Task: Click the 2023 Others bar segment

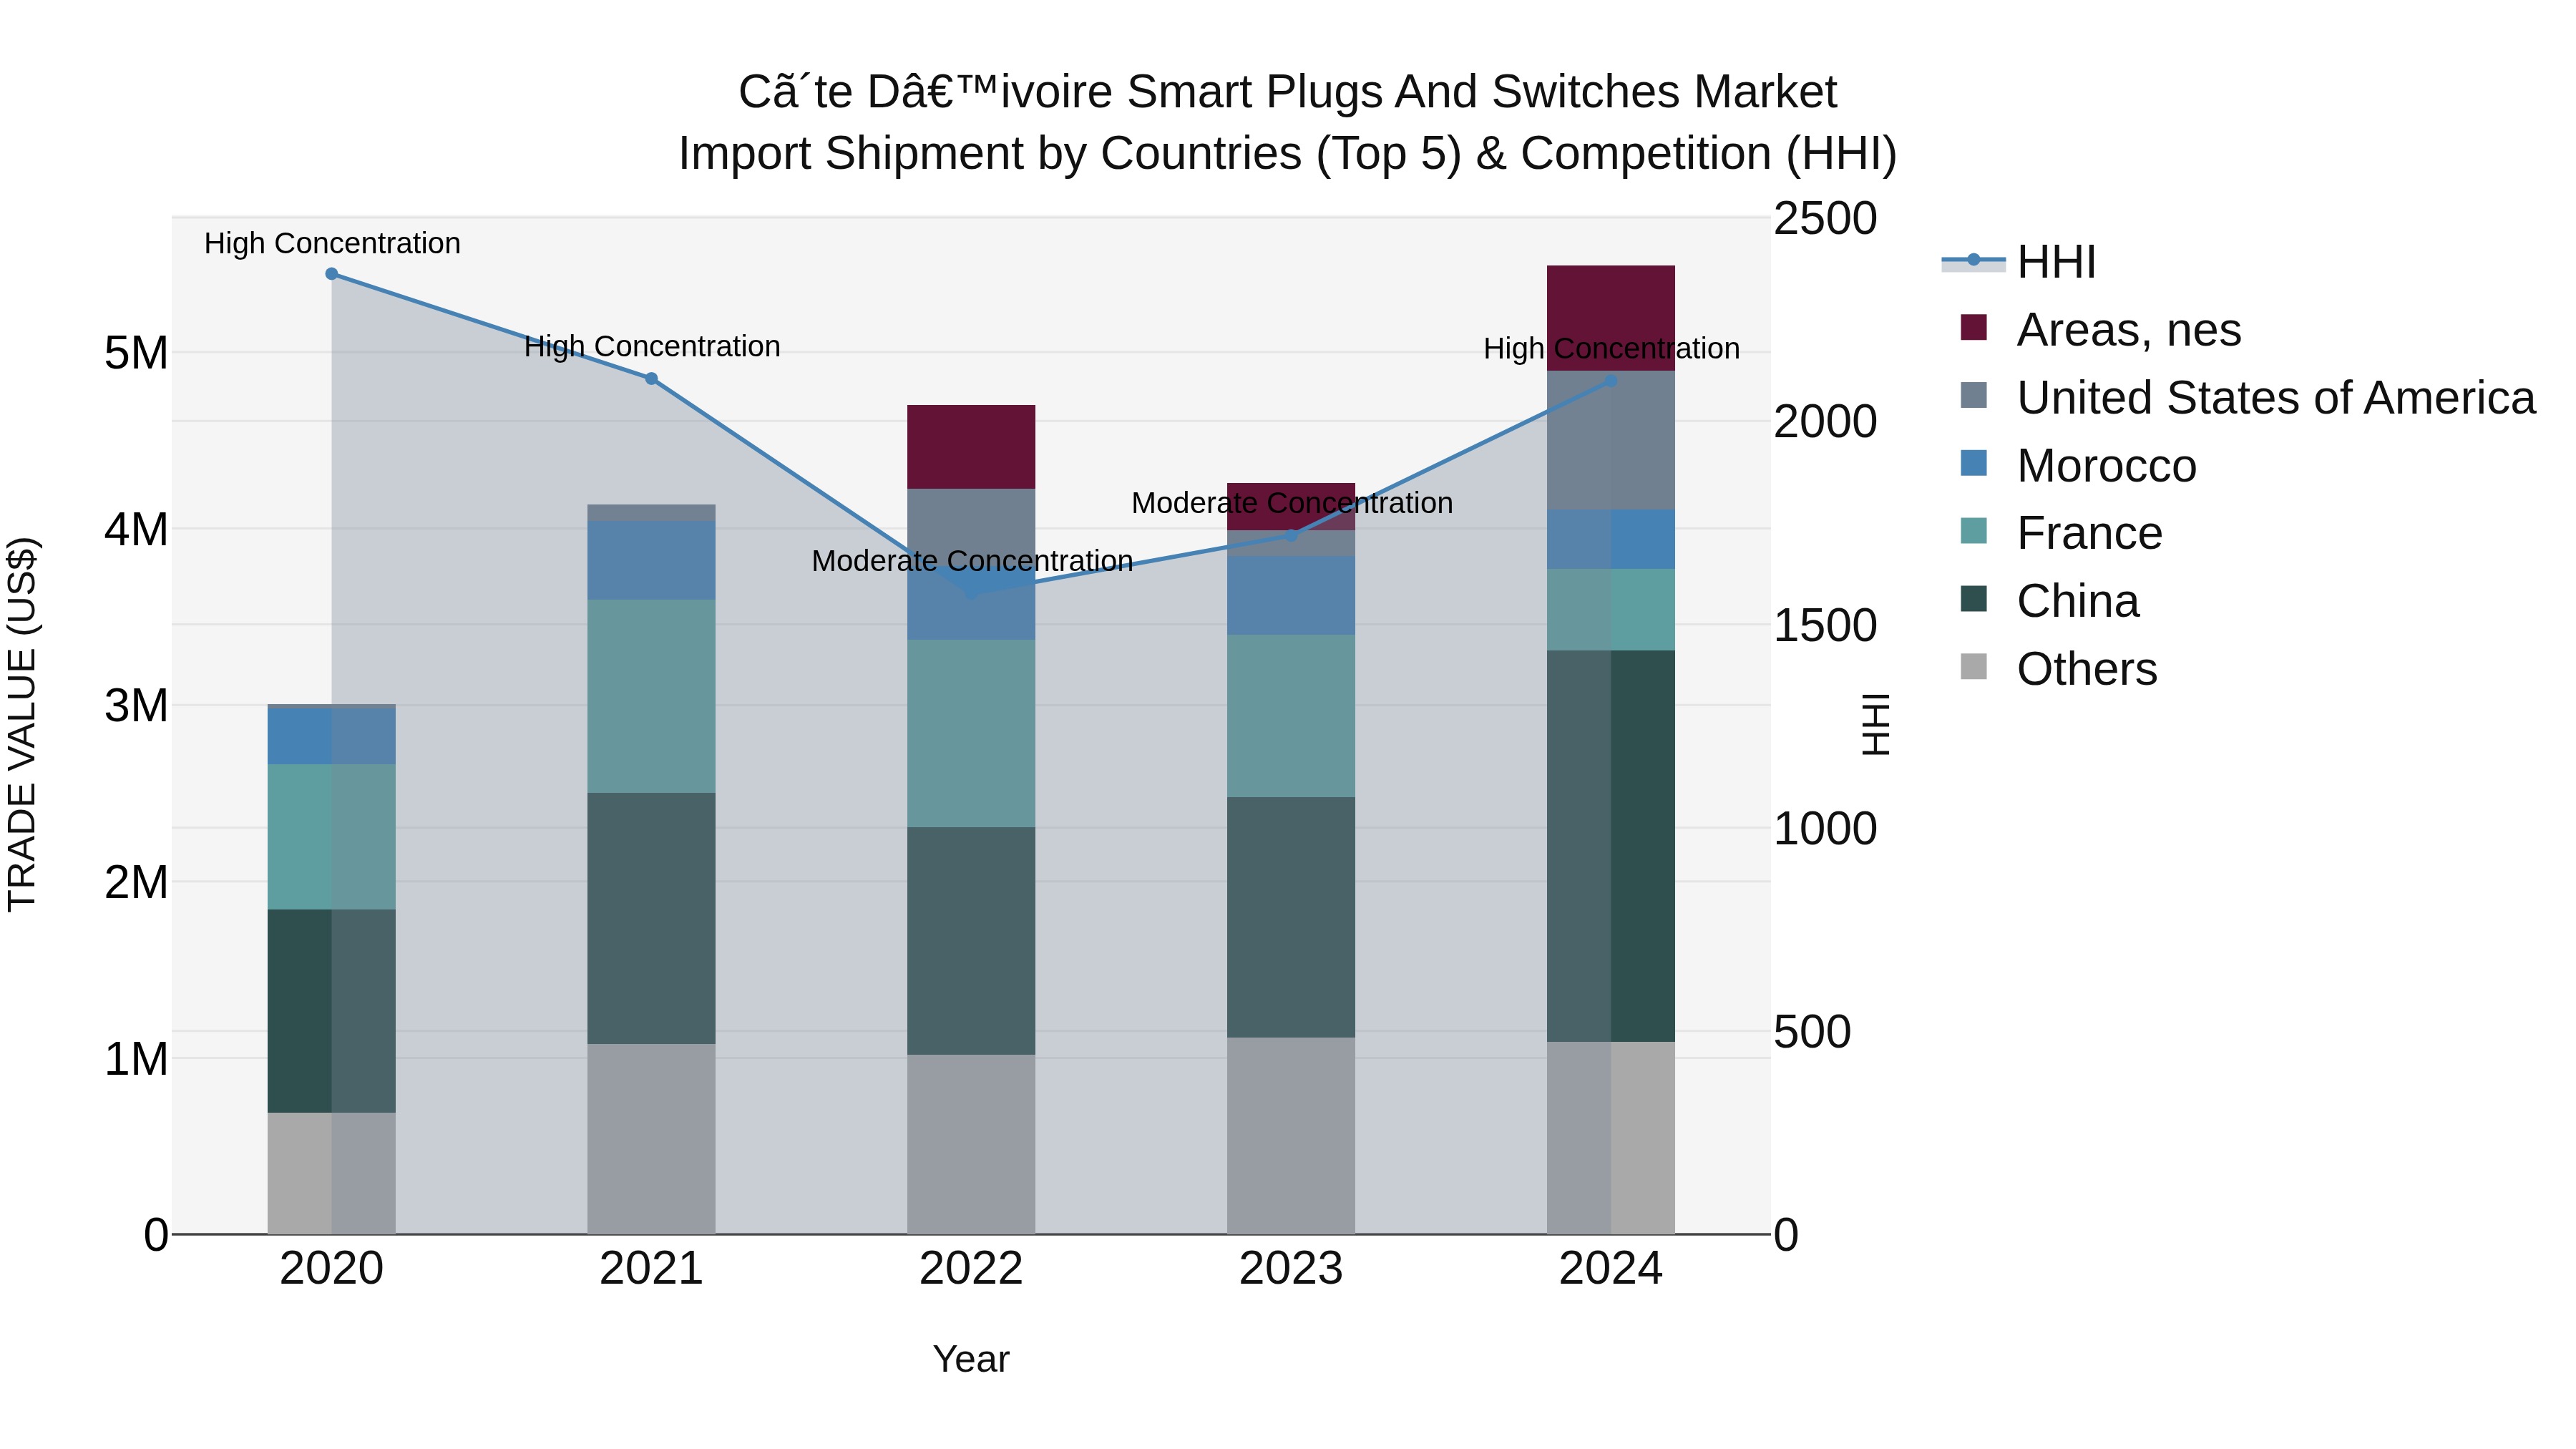Action: point(1291,1135)
